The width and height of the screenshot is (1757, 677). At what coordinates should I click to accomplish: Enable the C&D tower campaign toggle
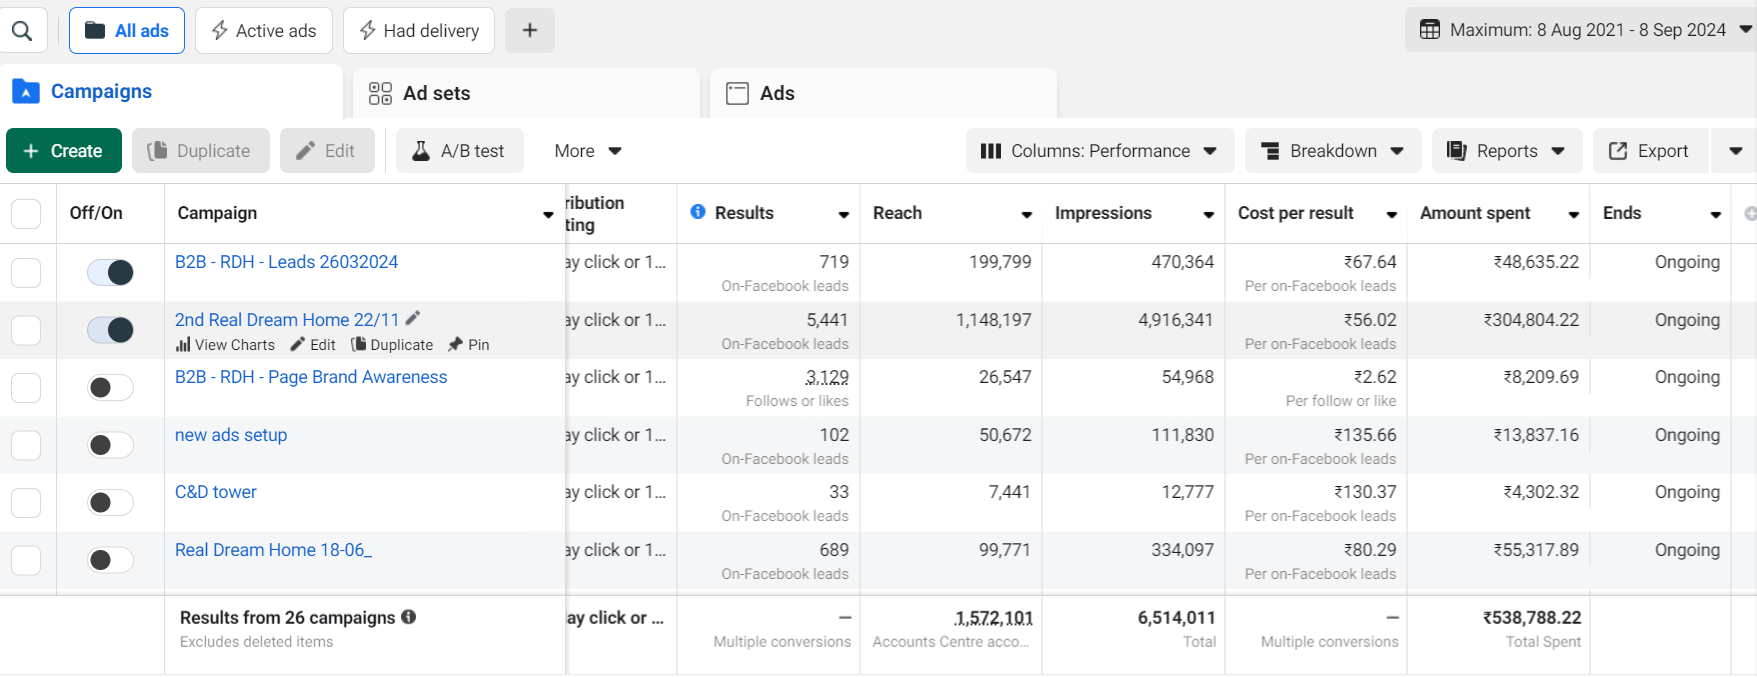click(x=110, y=502)
